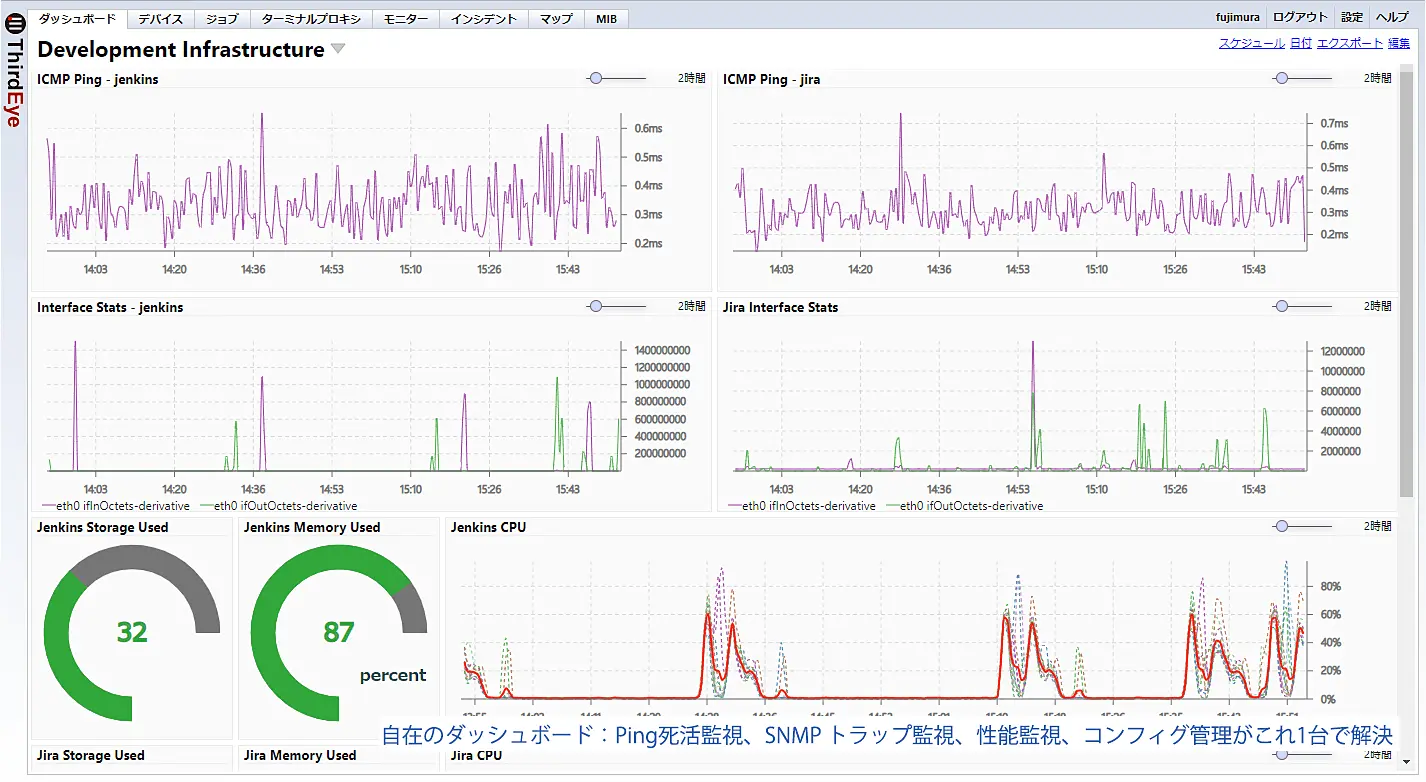Switch to the ダッシュボード tab
This screenshot has width=1426, height=782.
coord(78,18)
